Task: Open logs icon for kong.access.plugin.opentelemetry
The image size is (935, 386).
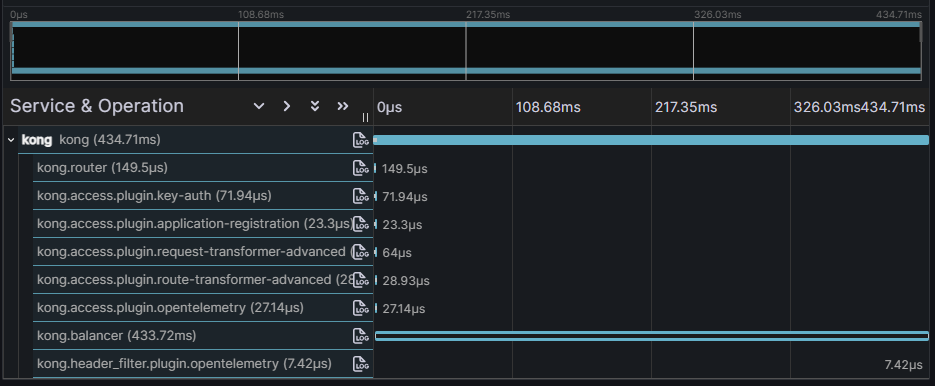Action: point(360,308)
